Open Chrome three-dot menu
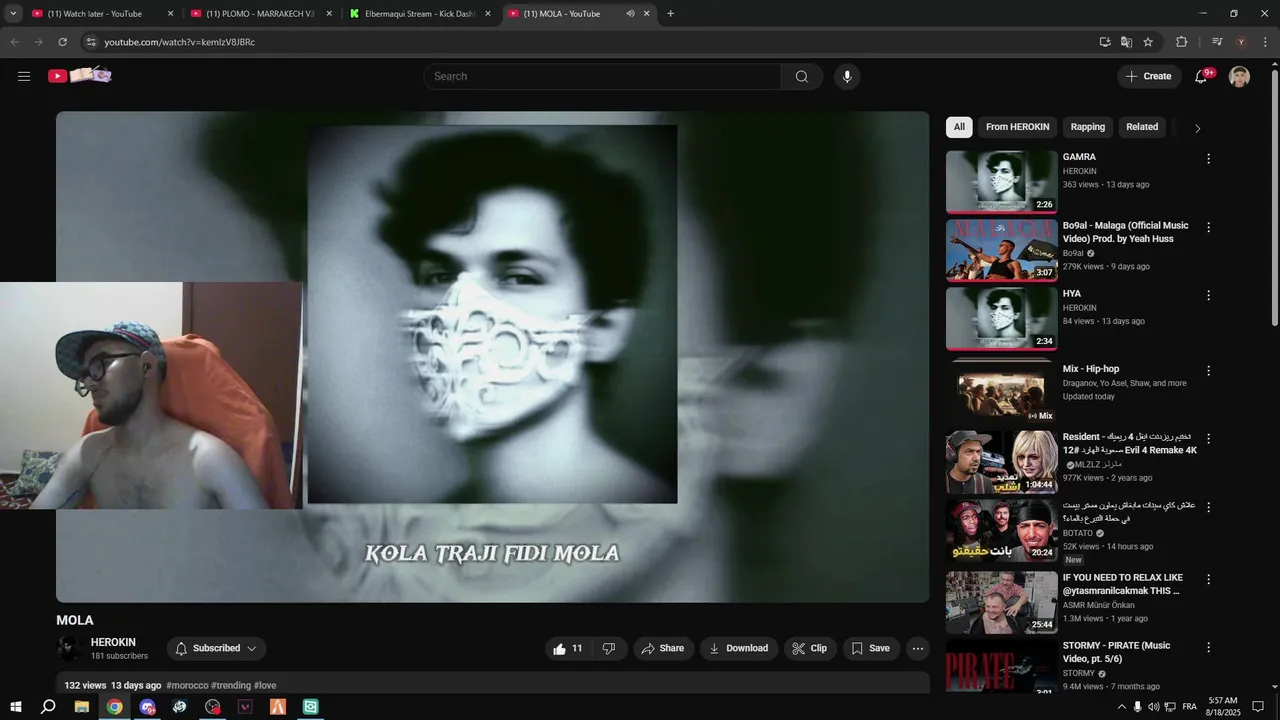Viewport: 1280px width, 720px height. (x=1265, y=42)
